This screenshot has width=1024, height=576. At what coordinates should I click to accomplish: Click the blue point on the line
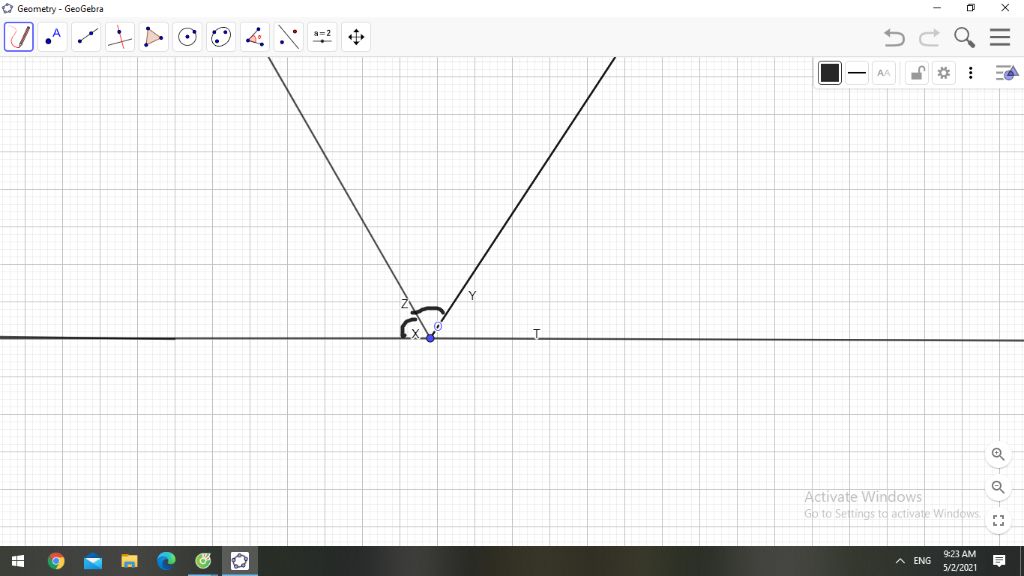(x=430, y=338)
